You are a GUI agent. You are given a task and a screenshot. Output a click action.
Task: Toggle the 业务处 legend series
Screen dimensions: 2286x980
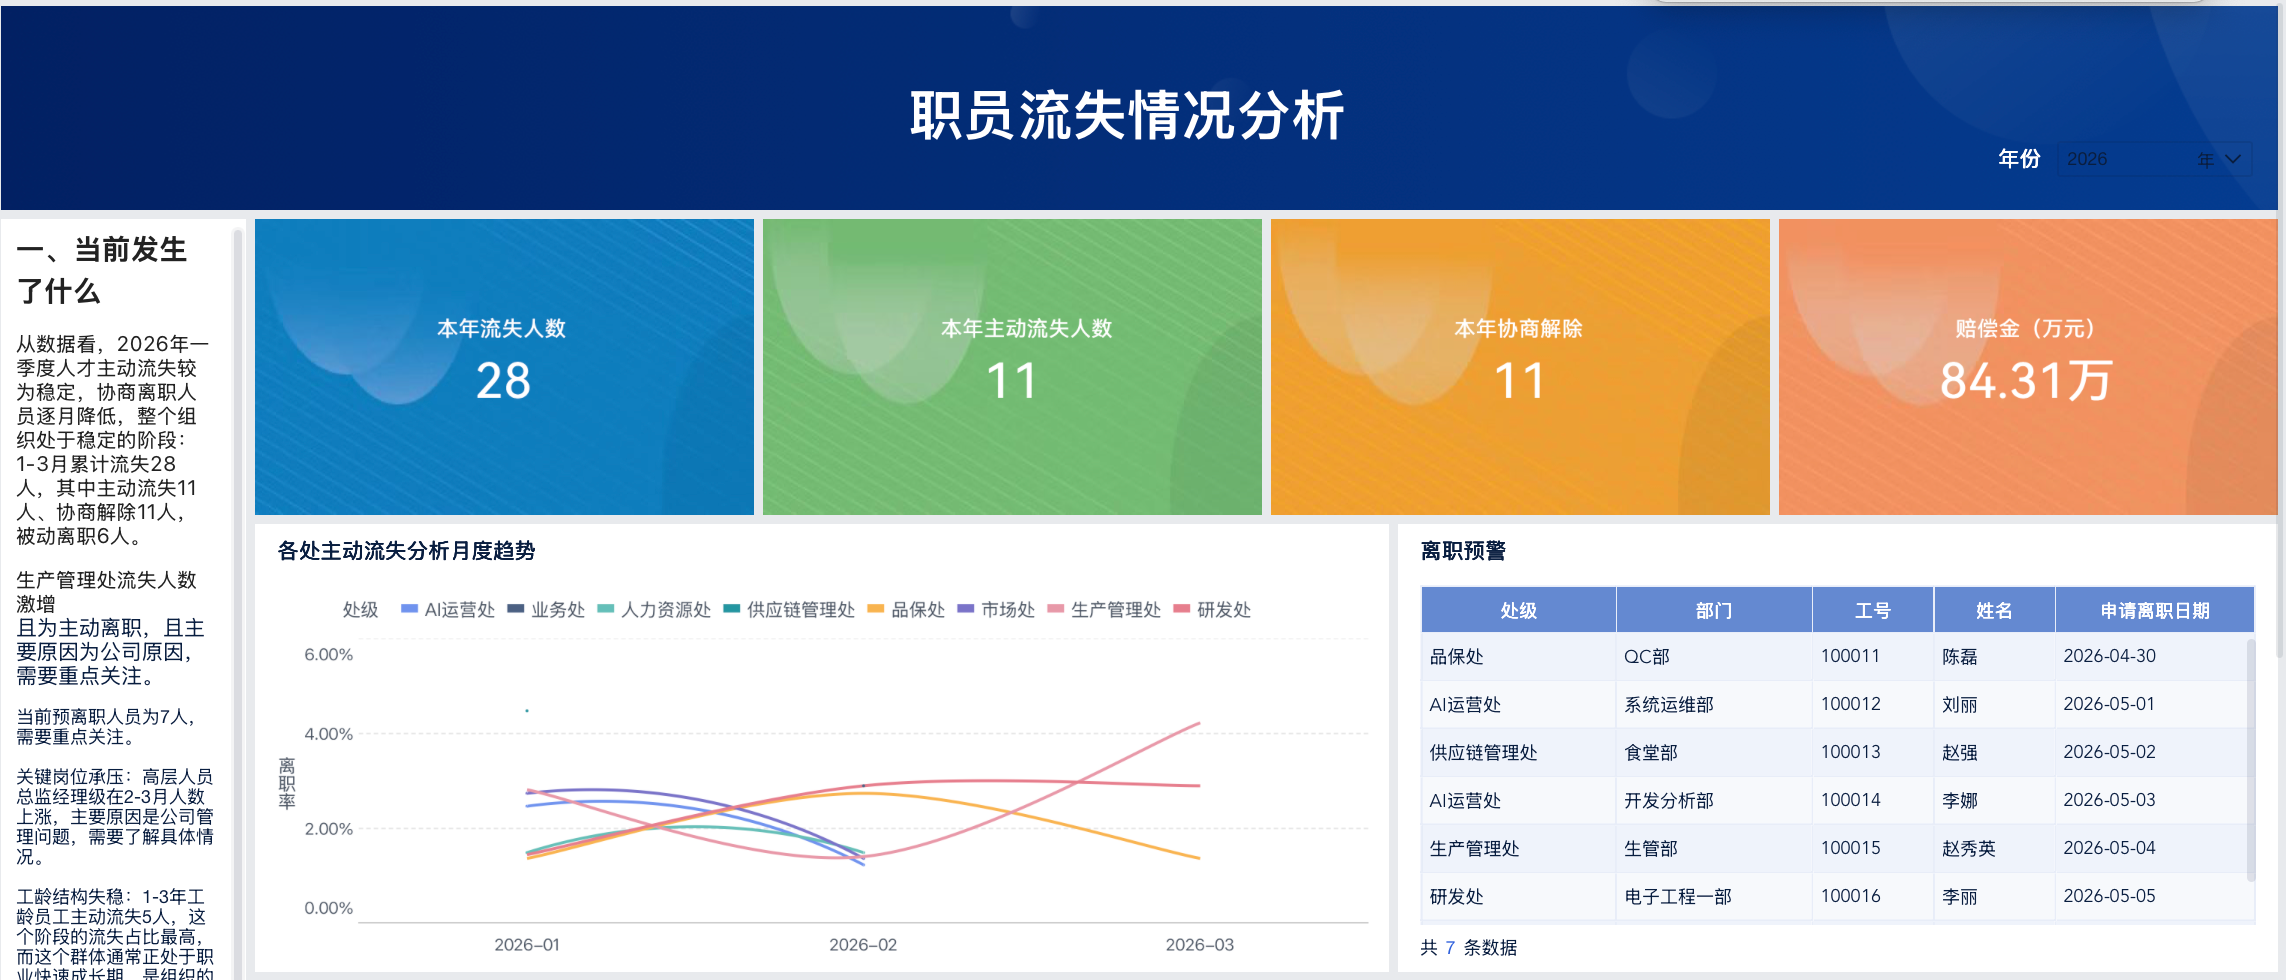[x=546, y=609]
